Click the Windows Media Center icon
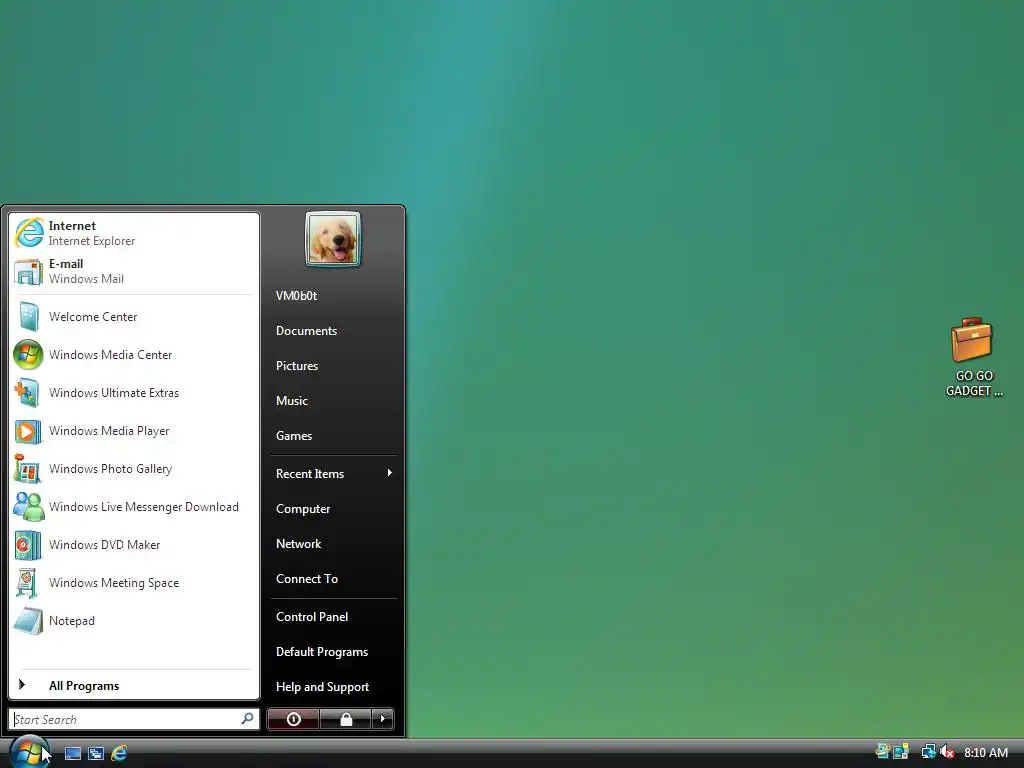1024x768 pixels. pyautogui.click(x=29, y=355)
